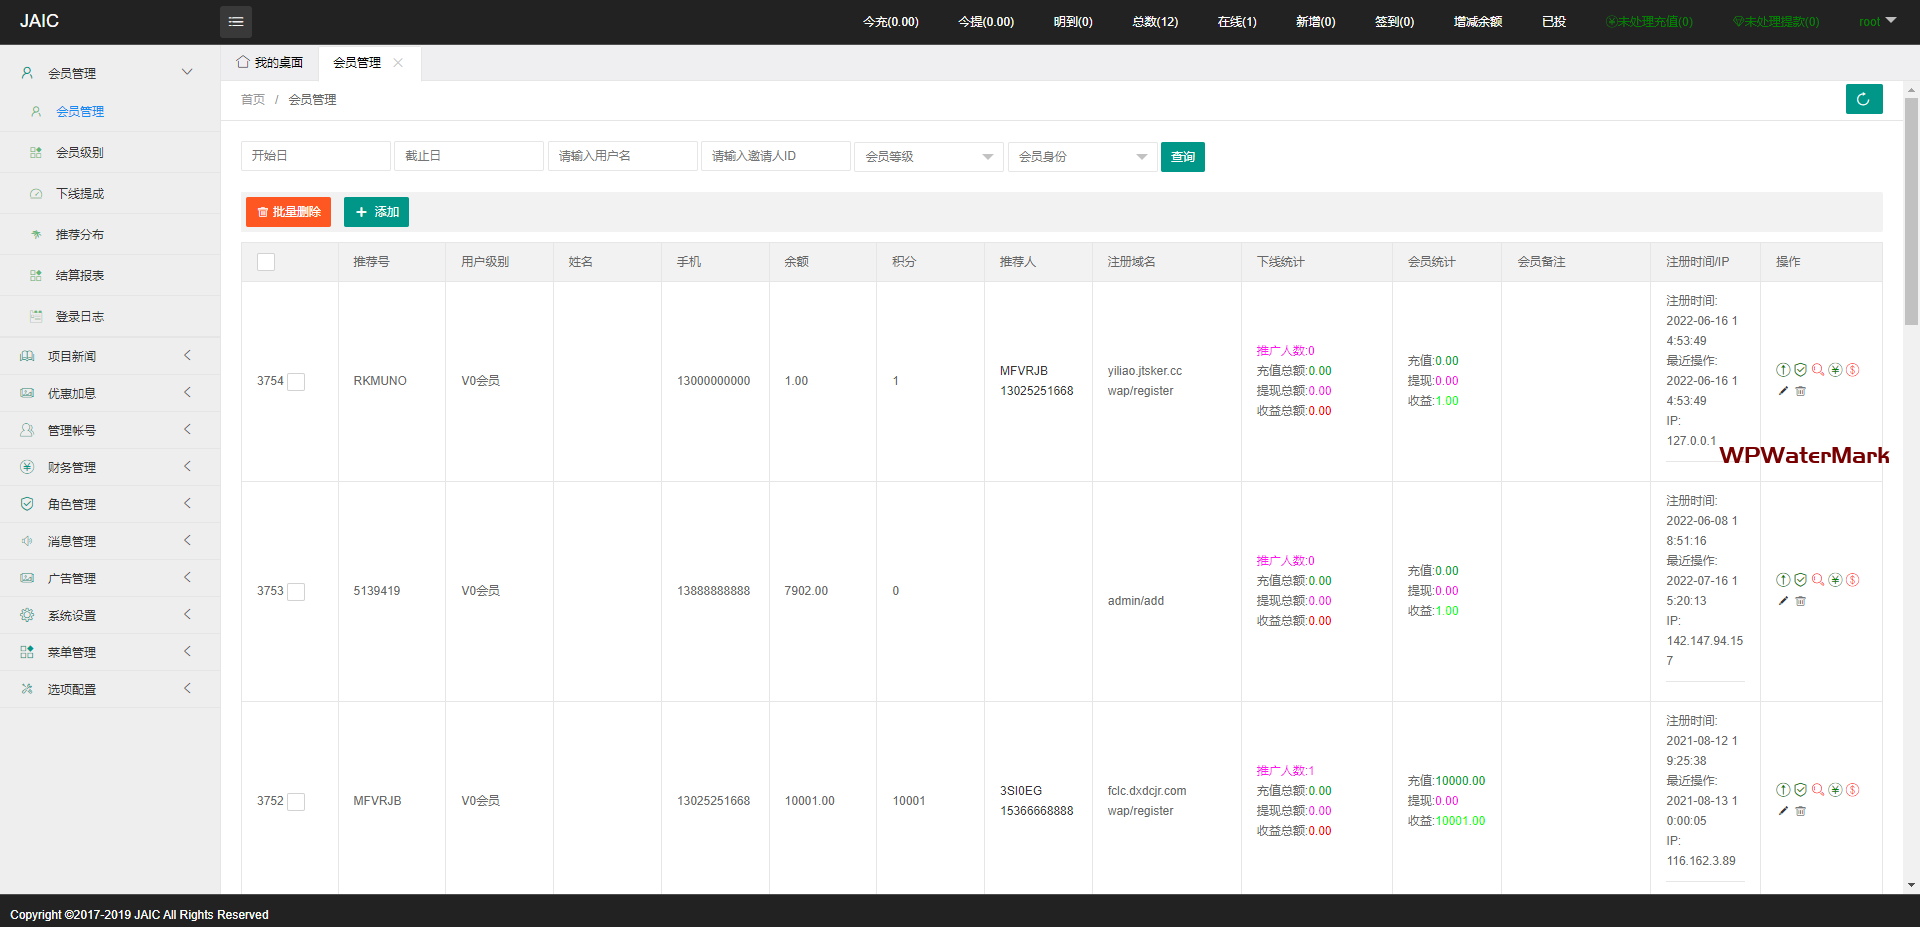Viewport: 1920px width, 927px height.
Task: Click the green refresh icon button
Action: tap(1863, 99)
